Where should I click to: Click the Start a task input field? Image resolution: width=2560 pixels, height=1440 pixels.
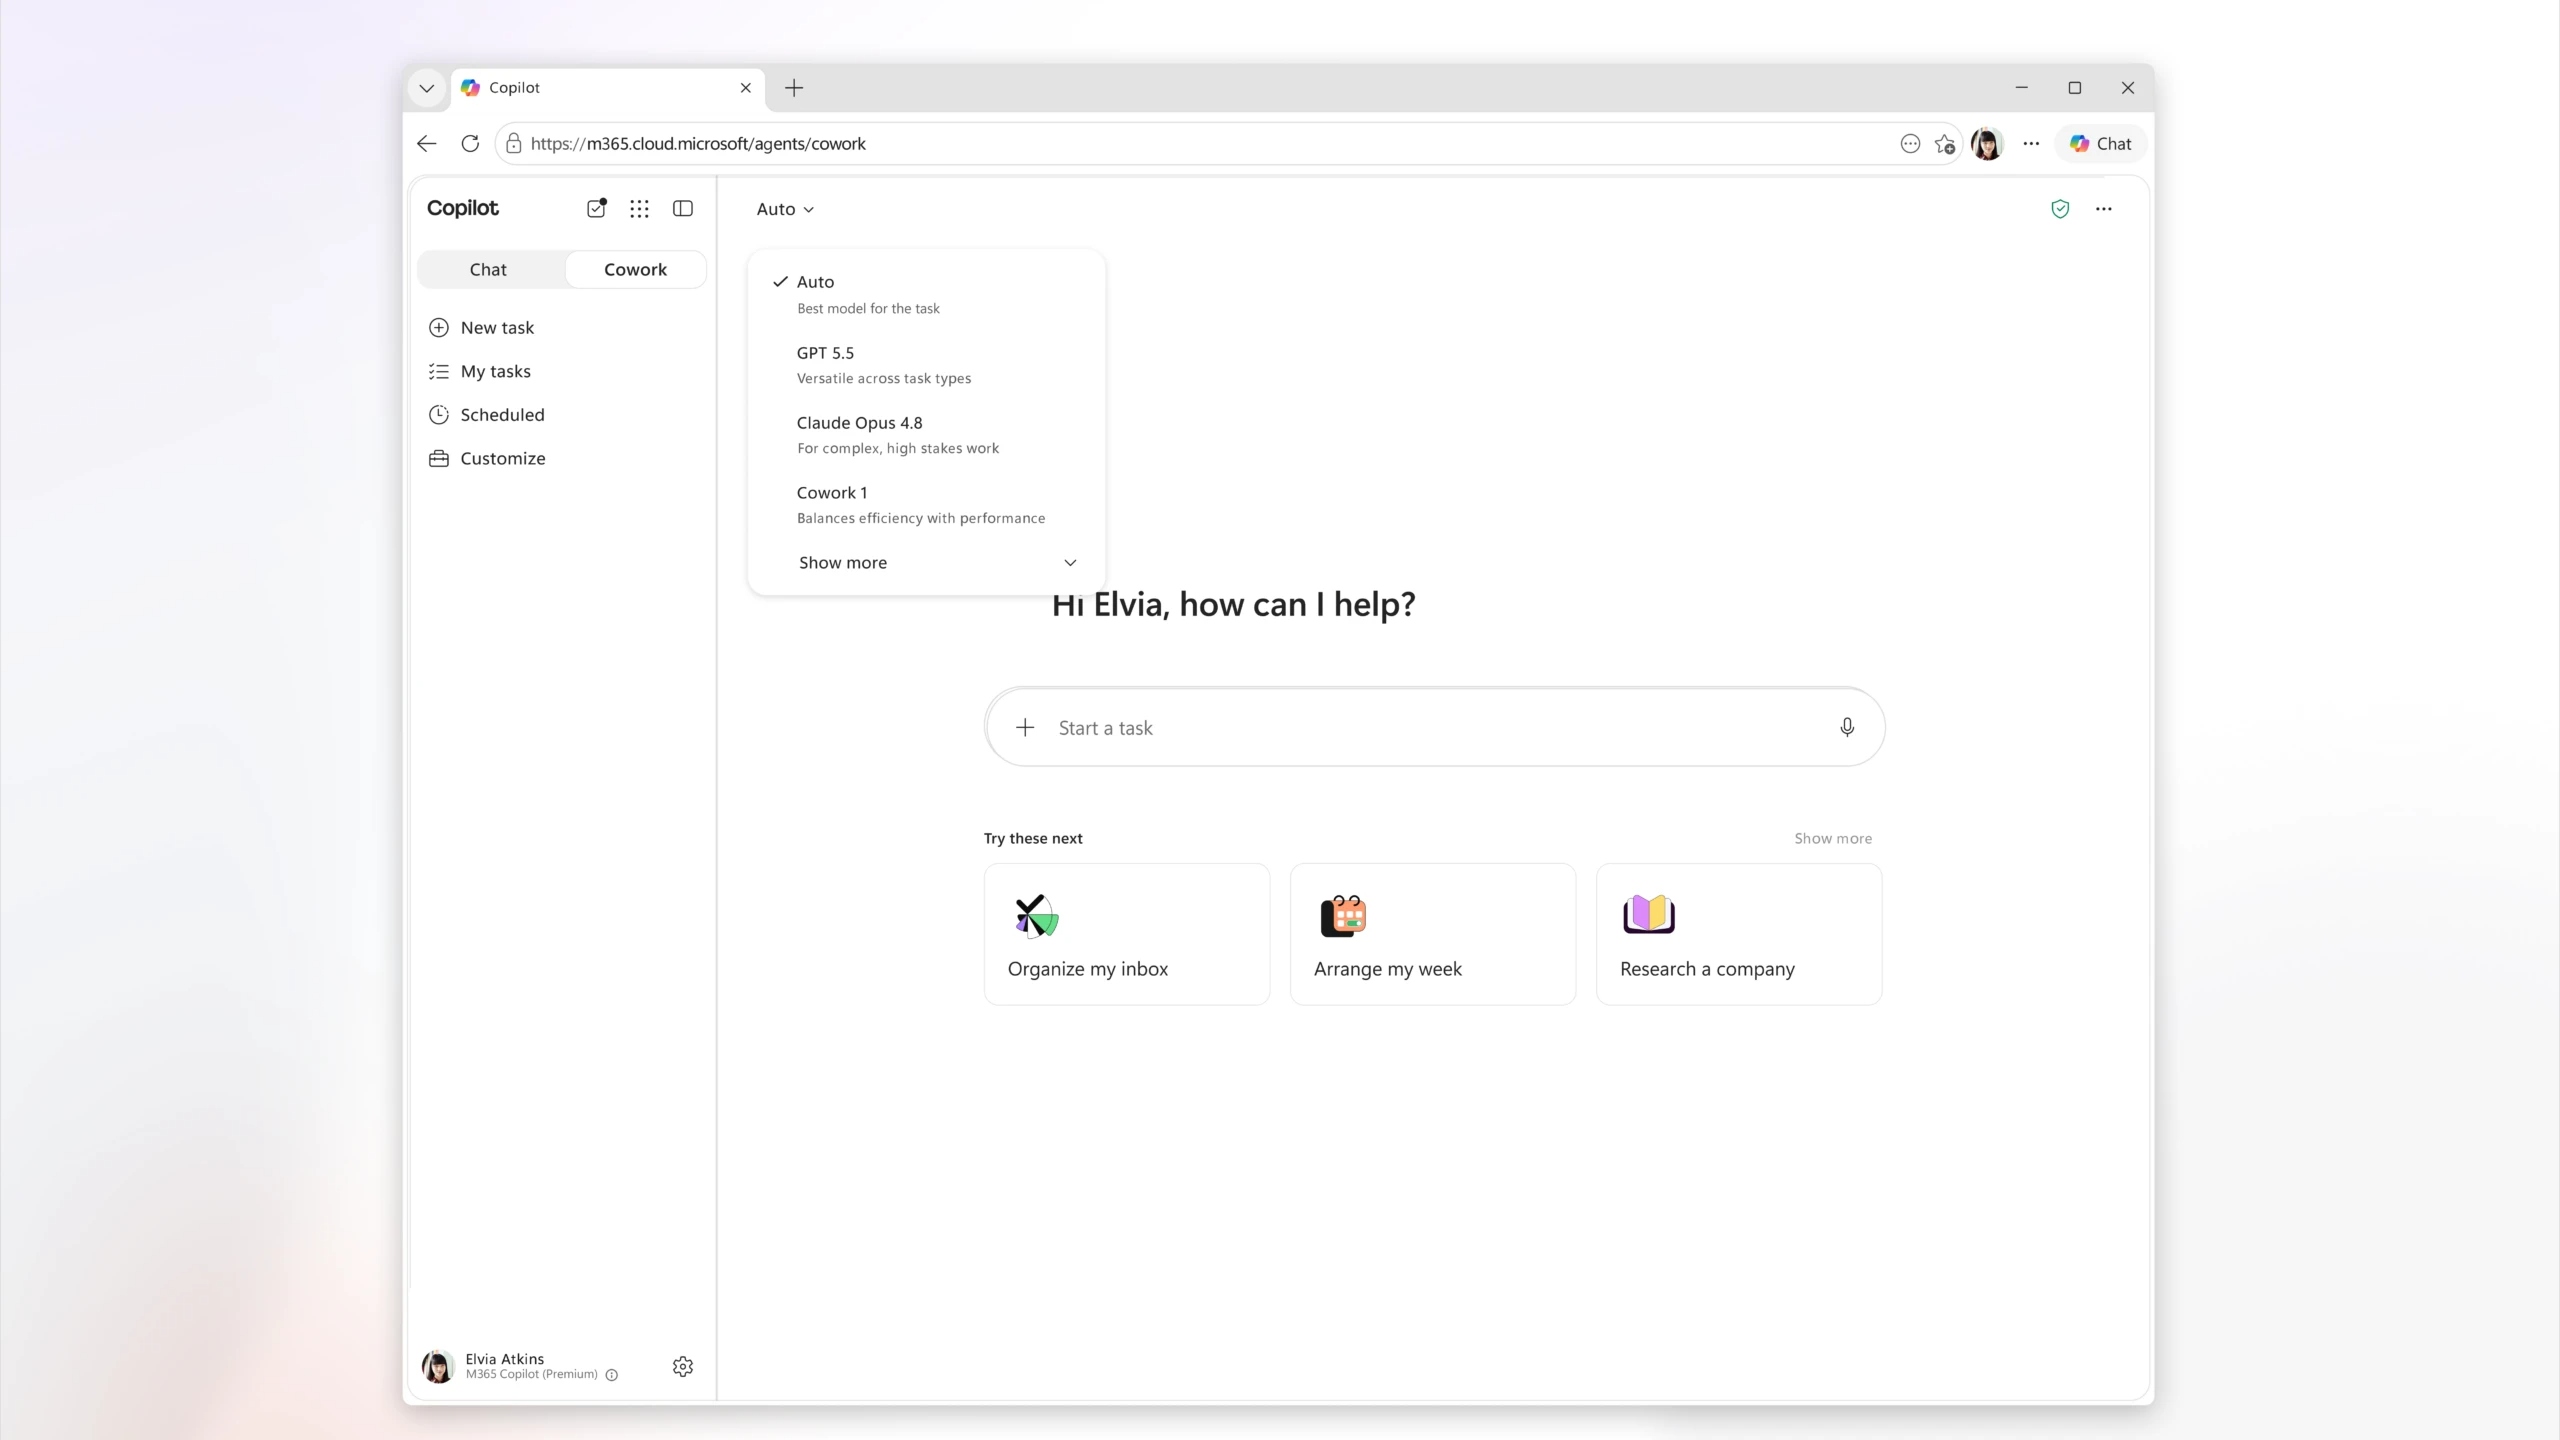click(1435, 727)
